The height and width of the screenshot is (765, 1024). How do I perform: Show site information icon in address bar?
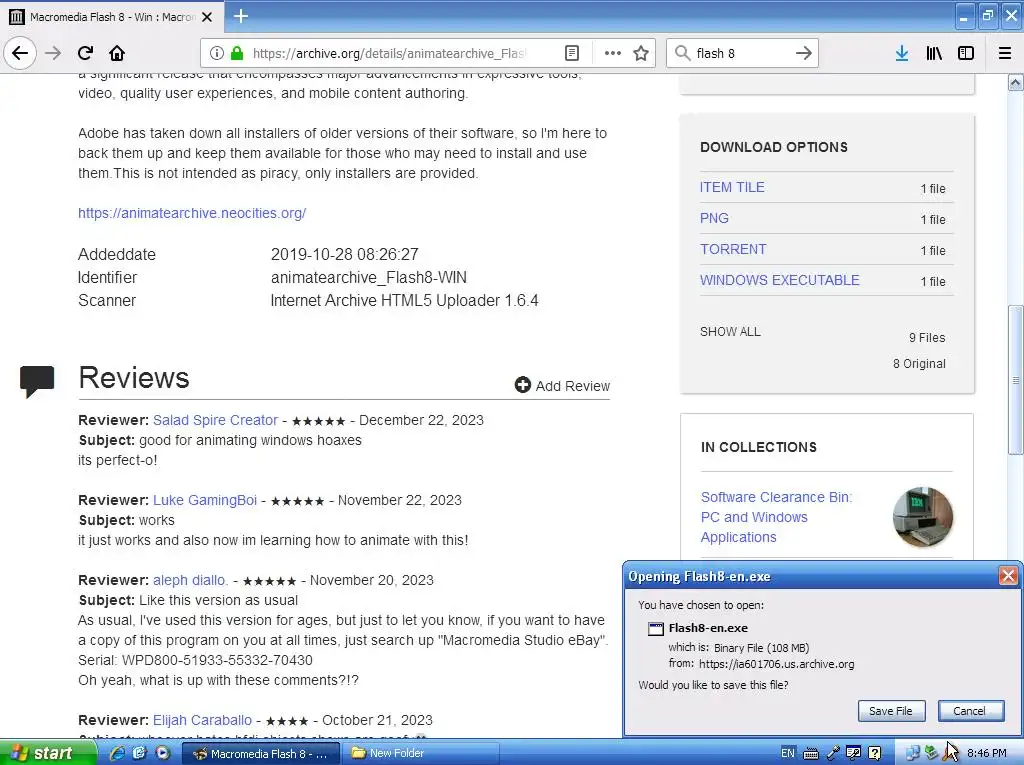coord(217,53)
